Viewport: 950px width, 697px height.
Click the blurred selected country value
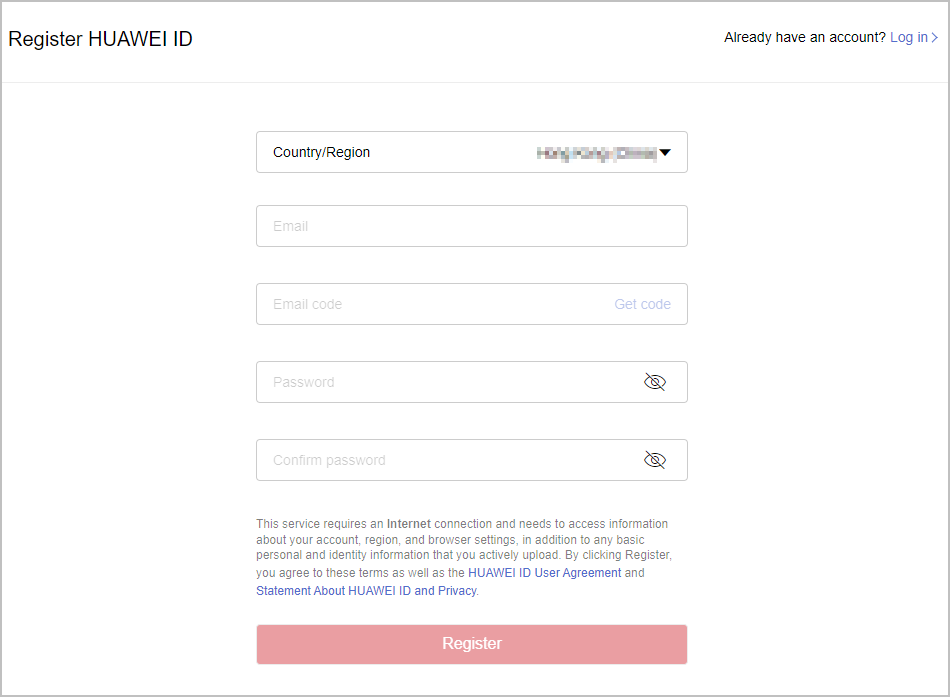pyautogui.click(x=596, y=153)
